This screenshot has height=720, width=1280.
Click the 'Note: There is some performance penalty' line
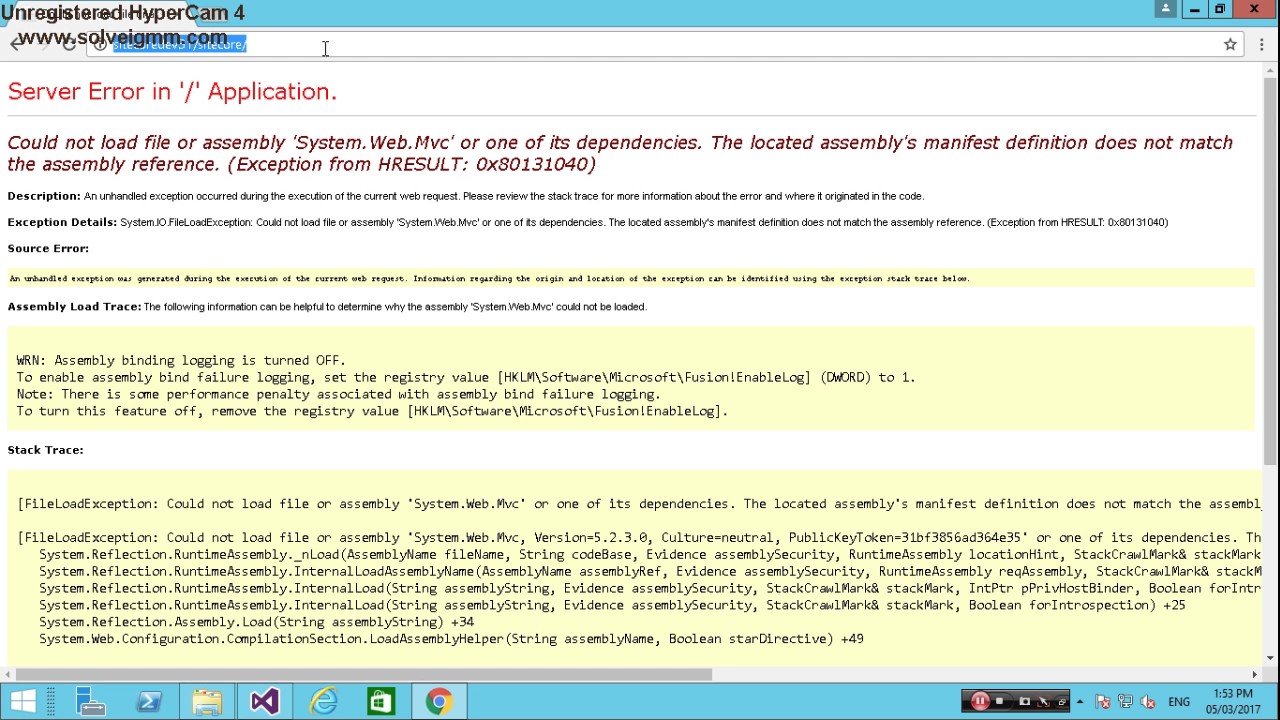[338, 394]
